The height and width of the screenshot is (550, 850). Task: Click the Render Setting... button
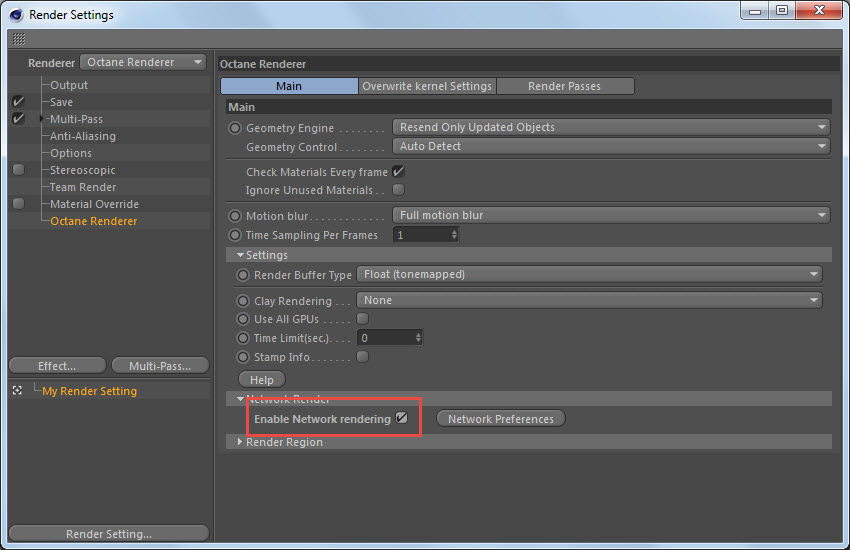pyautogui.click(x=109, y=534)
